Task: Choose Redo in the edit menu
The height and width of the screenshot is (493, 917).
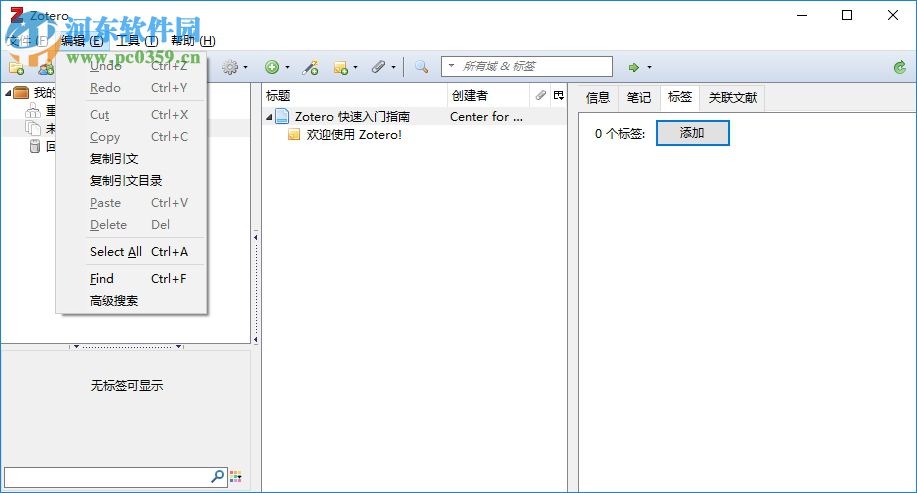Action: [x=132, y=88]
